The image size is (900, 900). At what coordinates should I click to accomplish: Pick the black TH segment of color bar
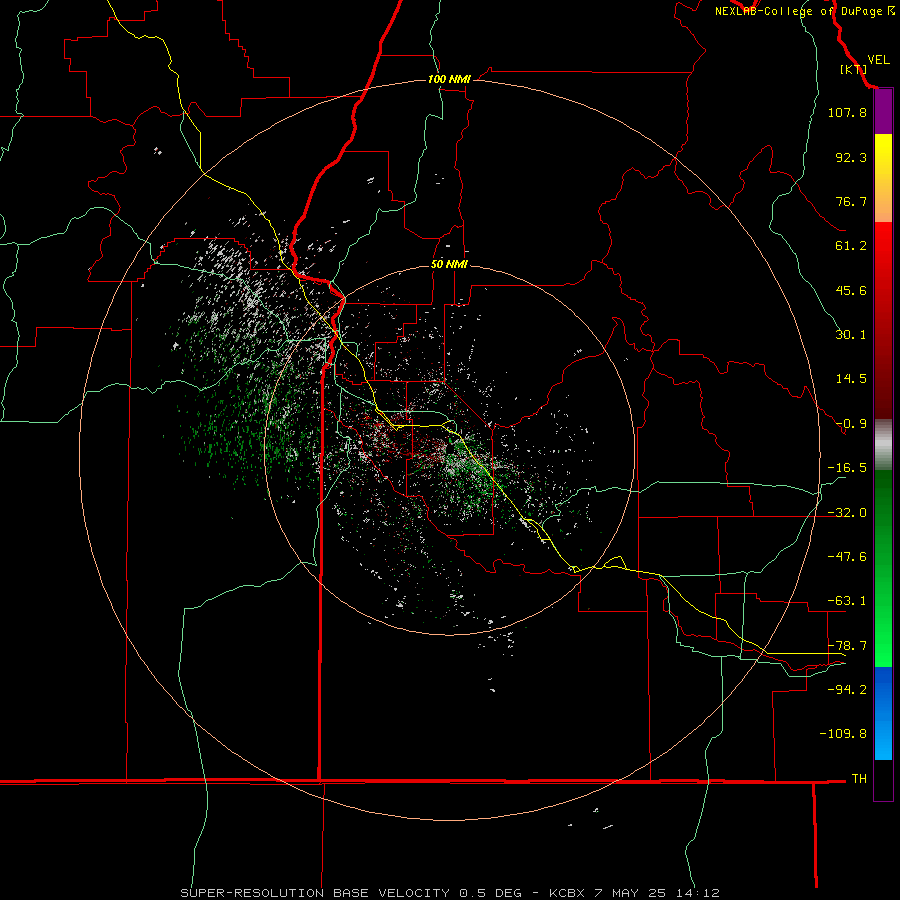883,779
